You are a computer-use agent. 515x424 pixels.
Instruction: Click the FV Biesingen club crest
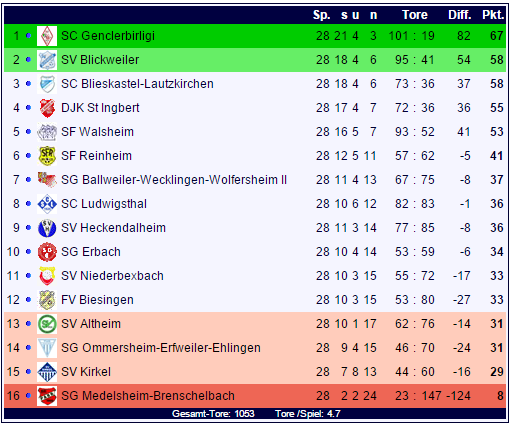point(47,300)
